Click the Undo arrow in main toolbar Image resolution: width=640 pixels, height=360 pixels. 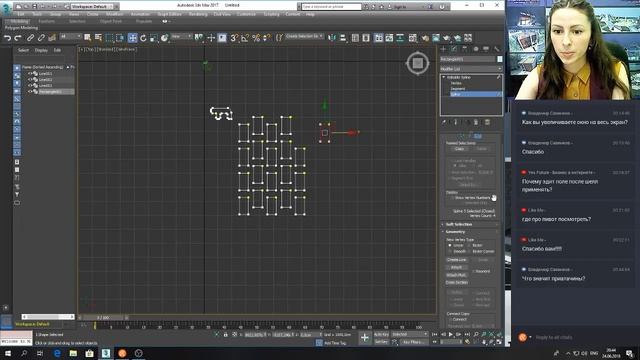pyautogui.click(x=7, y=38)
